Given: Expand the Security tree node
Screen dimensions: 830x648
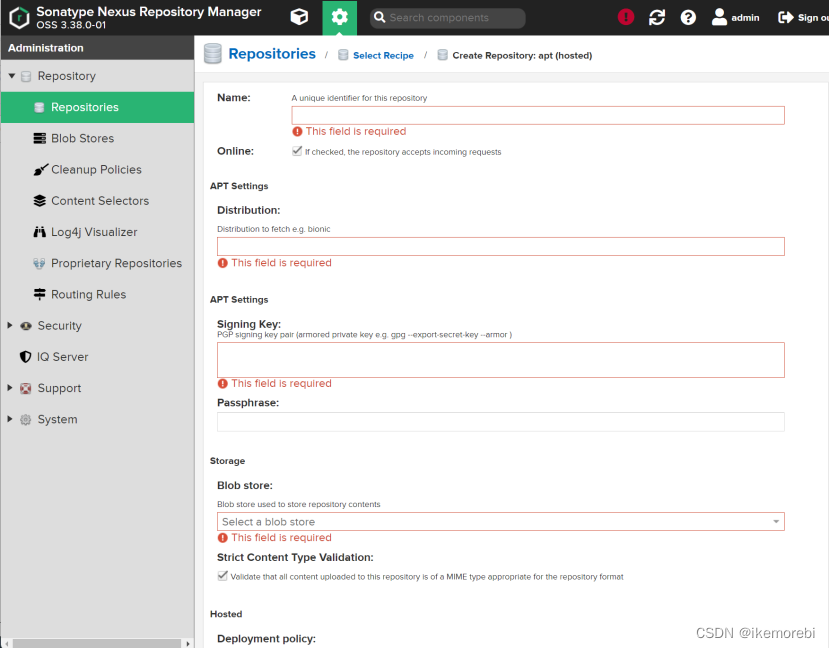Looking at the screenshot, I should 10,325.
